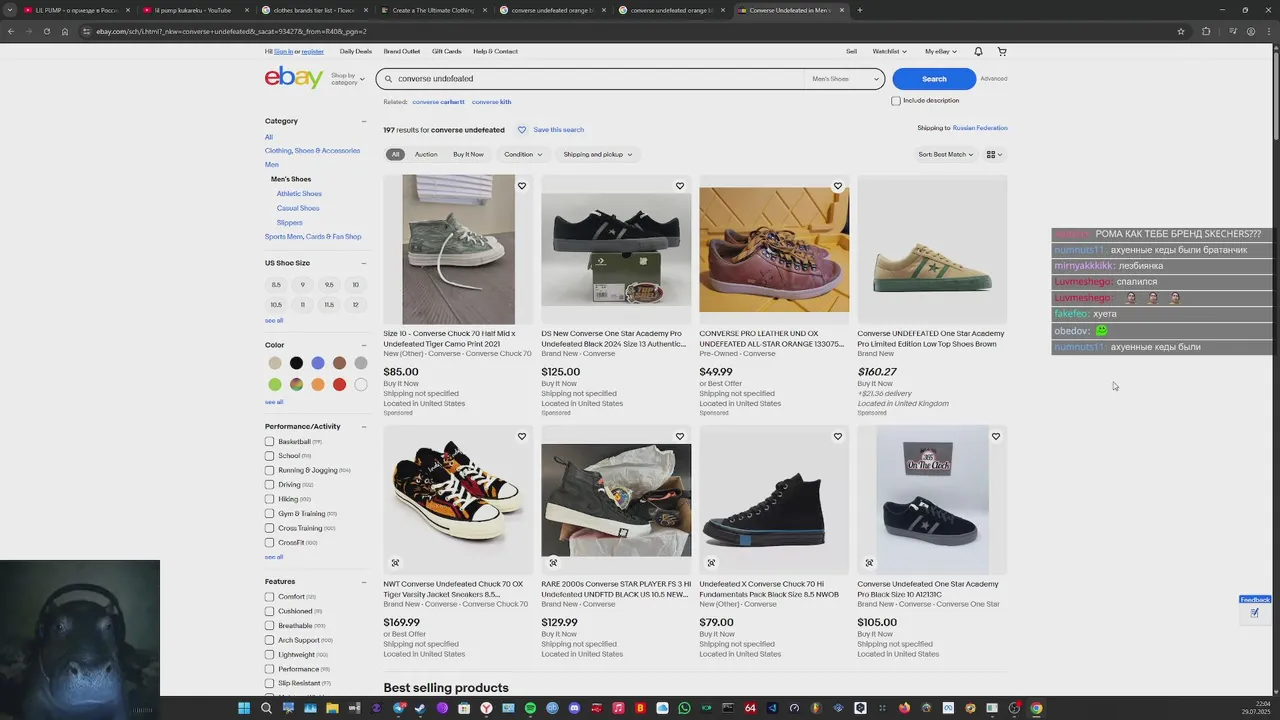Viewport: 1280px width, 720px height.
Task: Filter by black color swatch
Action: [x=296, y=363]
